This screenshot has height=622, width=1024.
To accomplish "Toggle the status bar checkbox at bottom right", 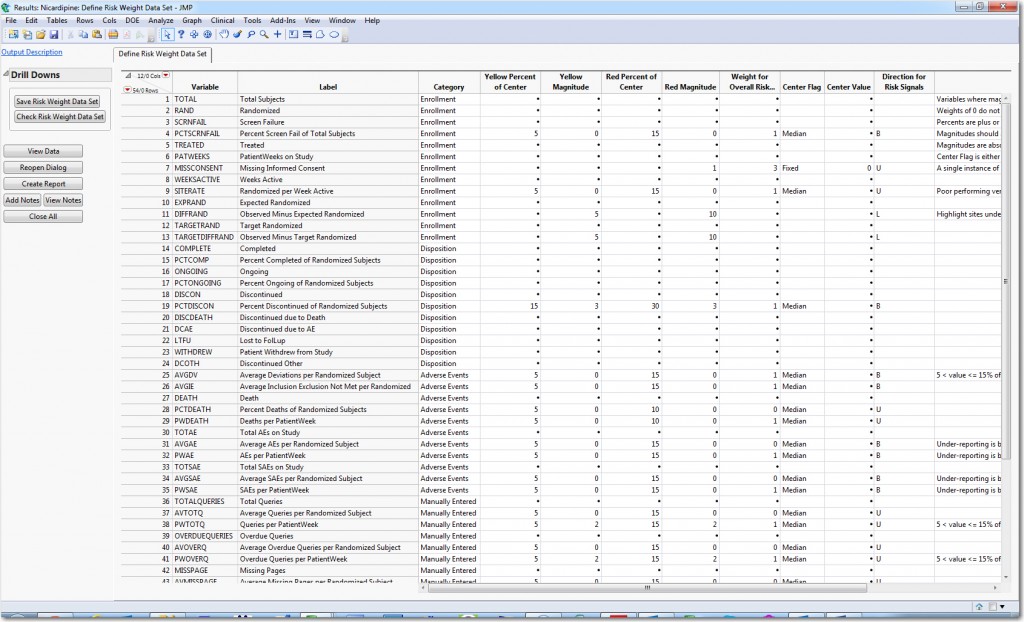I will point(992,607).
